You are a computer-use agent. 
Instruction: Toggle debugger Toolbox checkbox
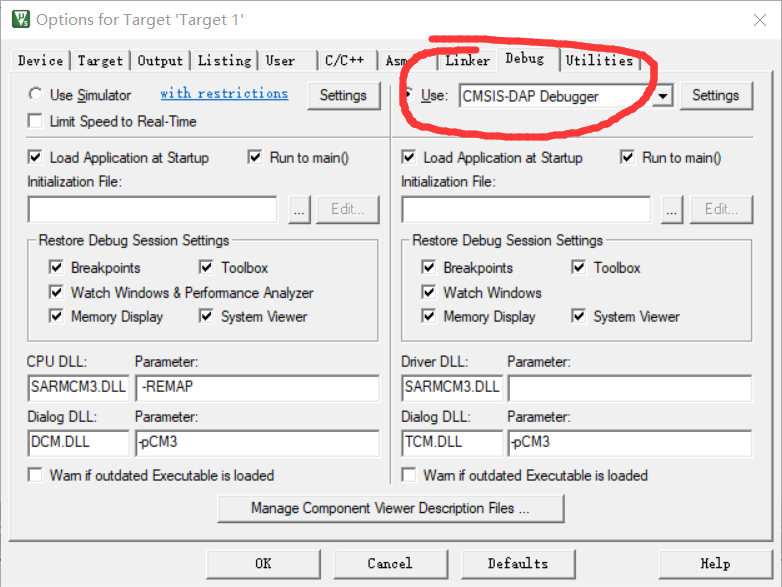(x=579, y=267)
